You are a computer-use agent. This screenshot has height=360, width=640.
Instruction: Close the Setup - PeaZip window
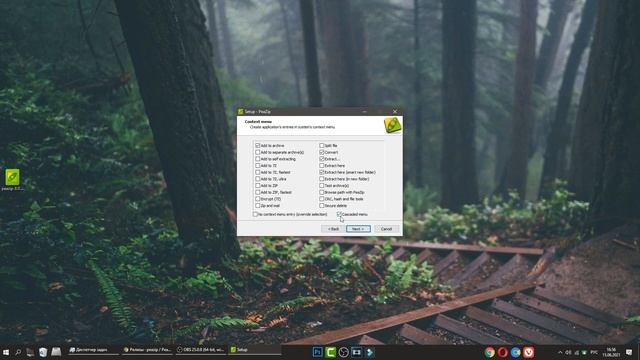[395, 111]
